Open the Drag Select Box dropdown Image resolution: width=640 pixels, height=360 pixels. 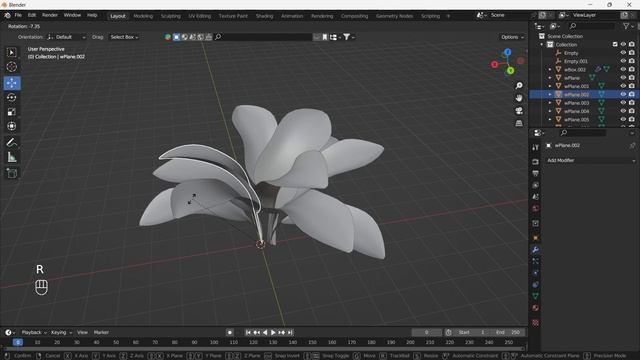pos(124,37)
